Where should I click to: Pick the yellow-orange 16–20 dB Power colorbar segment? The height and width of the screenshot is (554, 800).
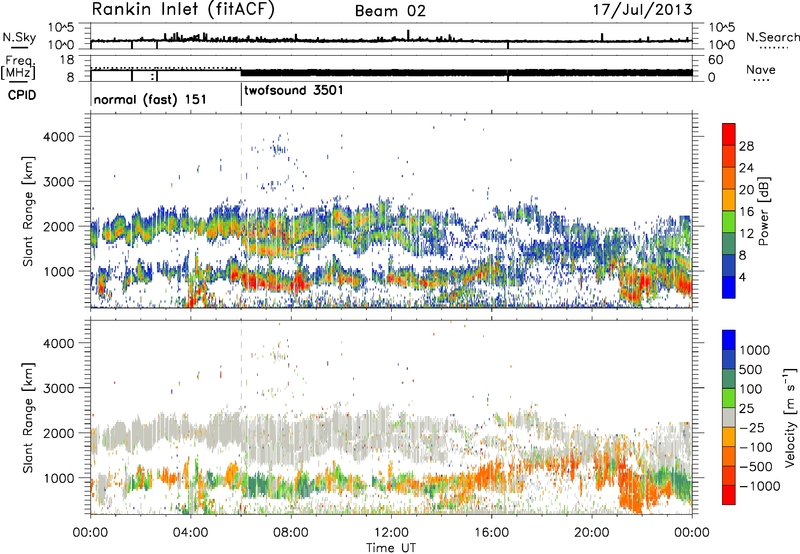(729, 200)
